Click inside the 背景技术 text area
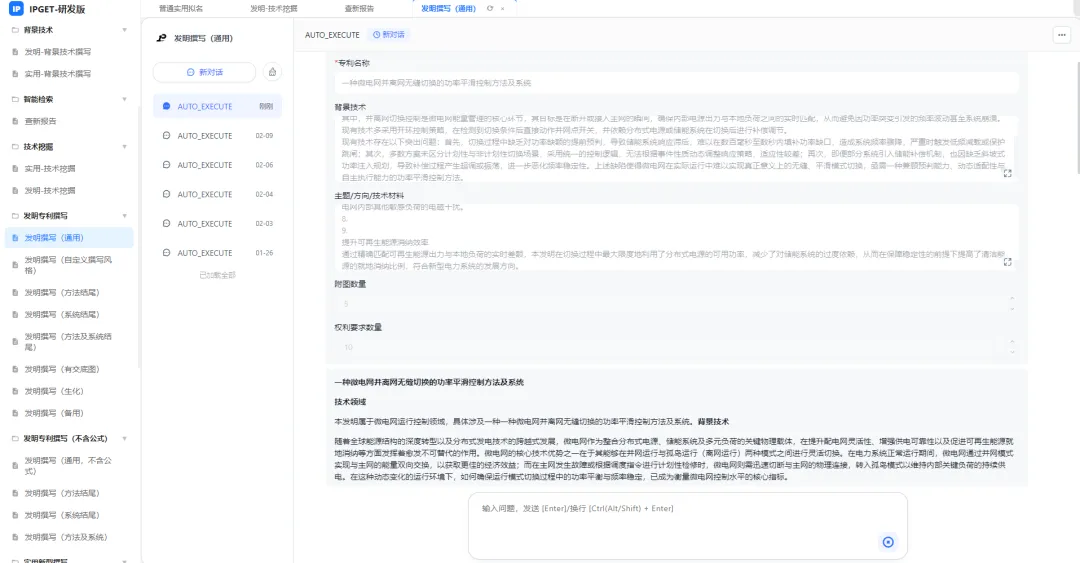Viewport: 1080px width, 563px height. click(x=676, y=148)
